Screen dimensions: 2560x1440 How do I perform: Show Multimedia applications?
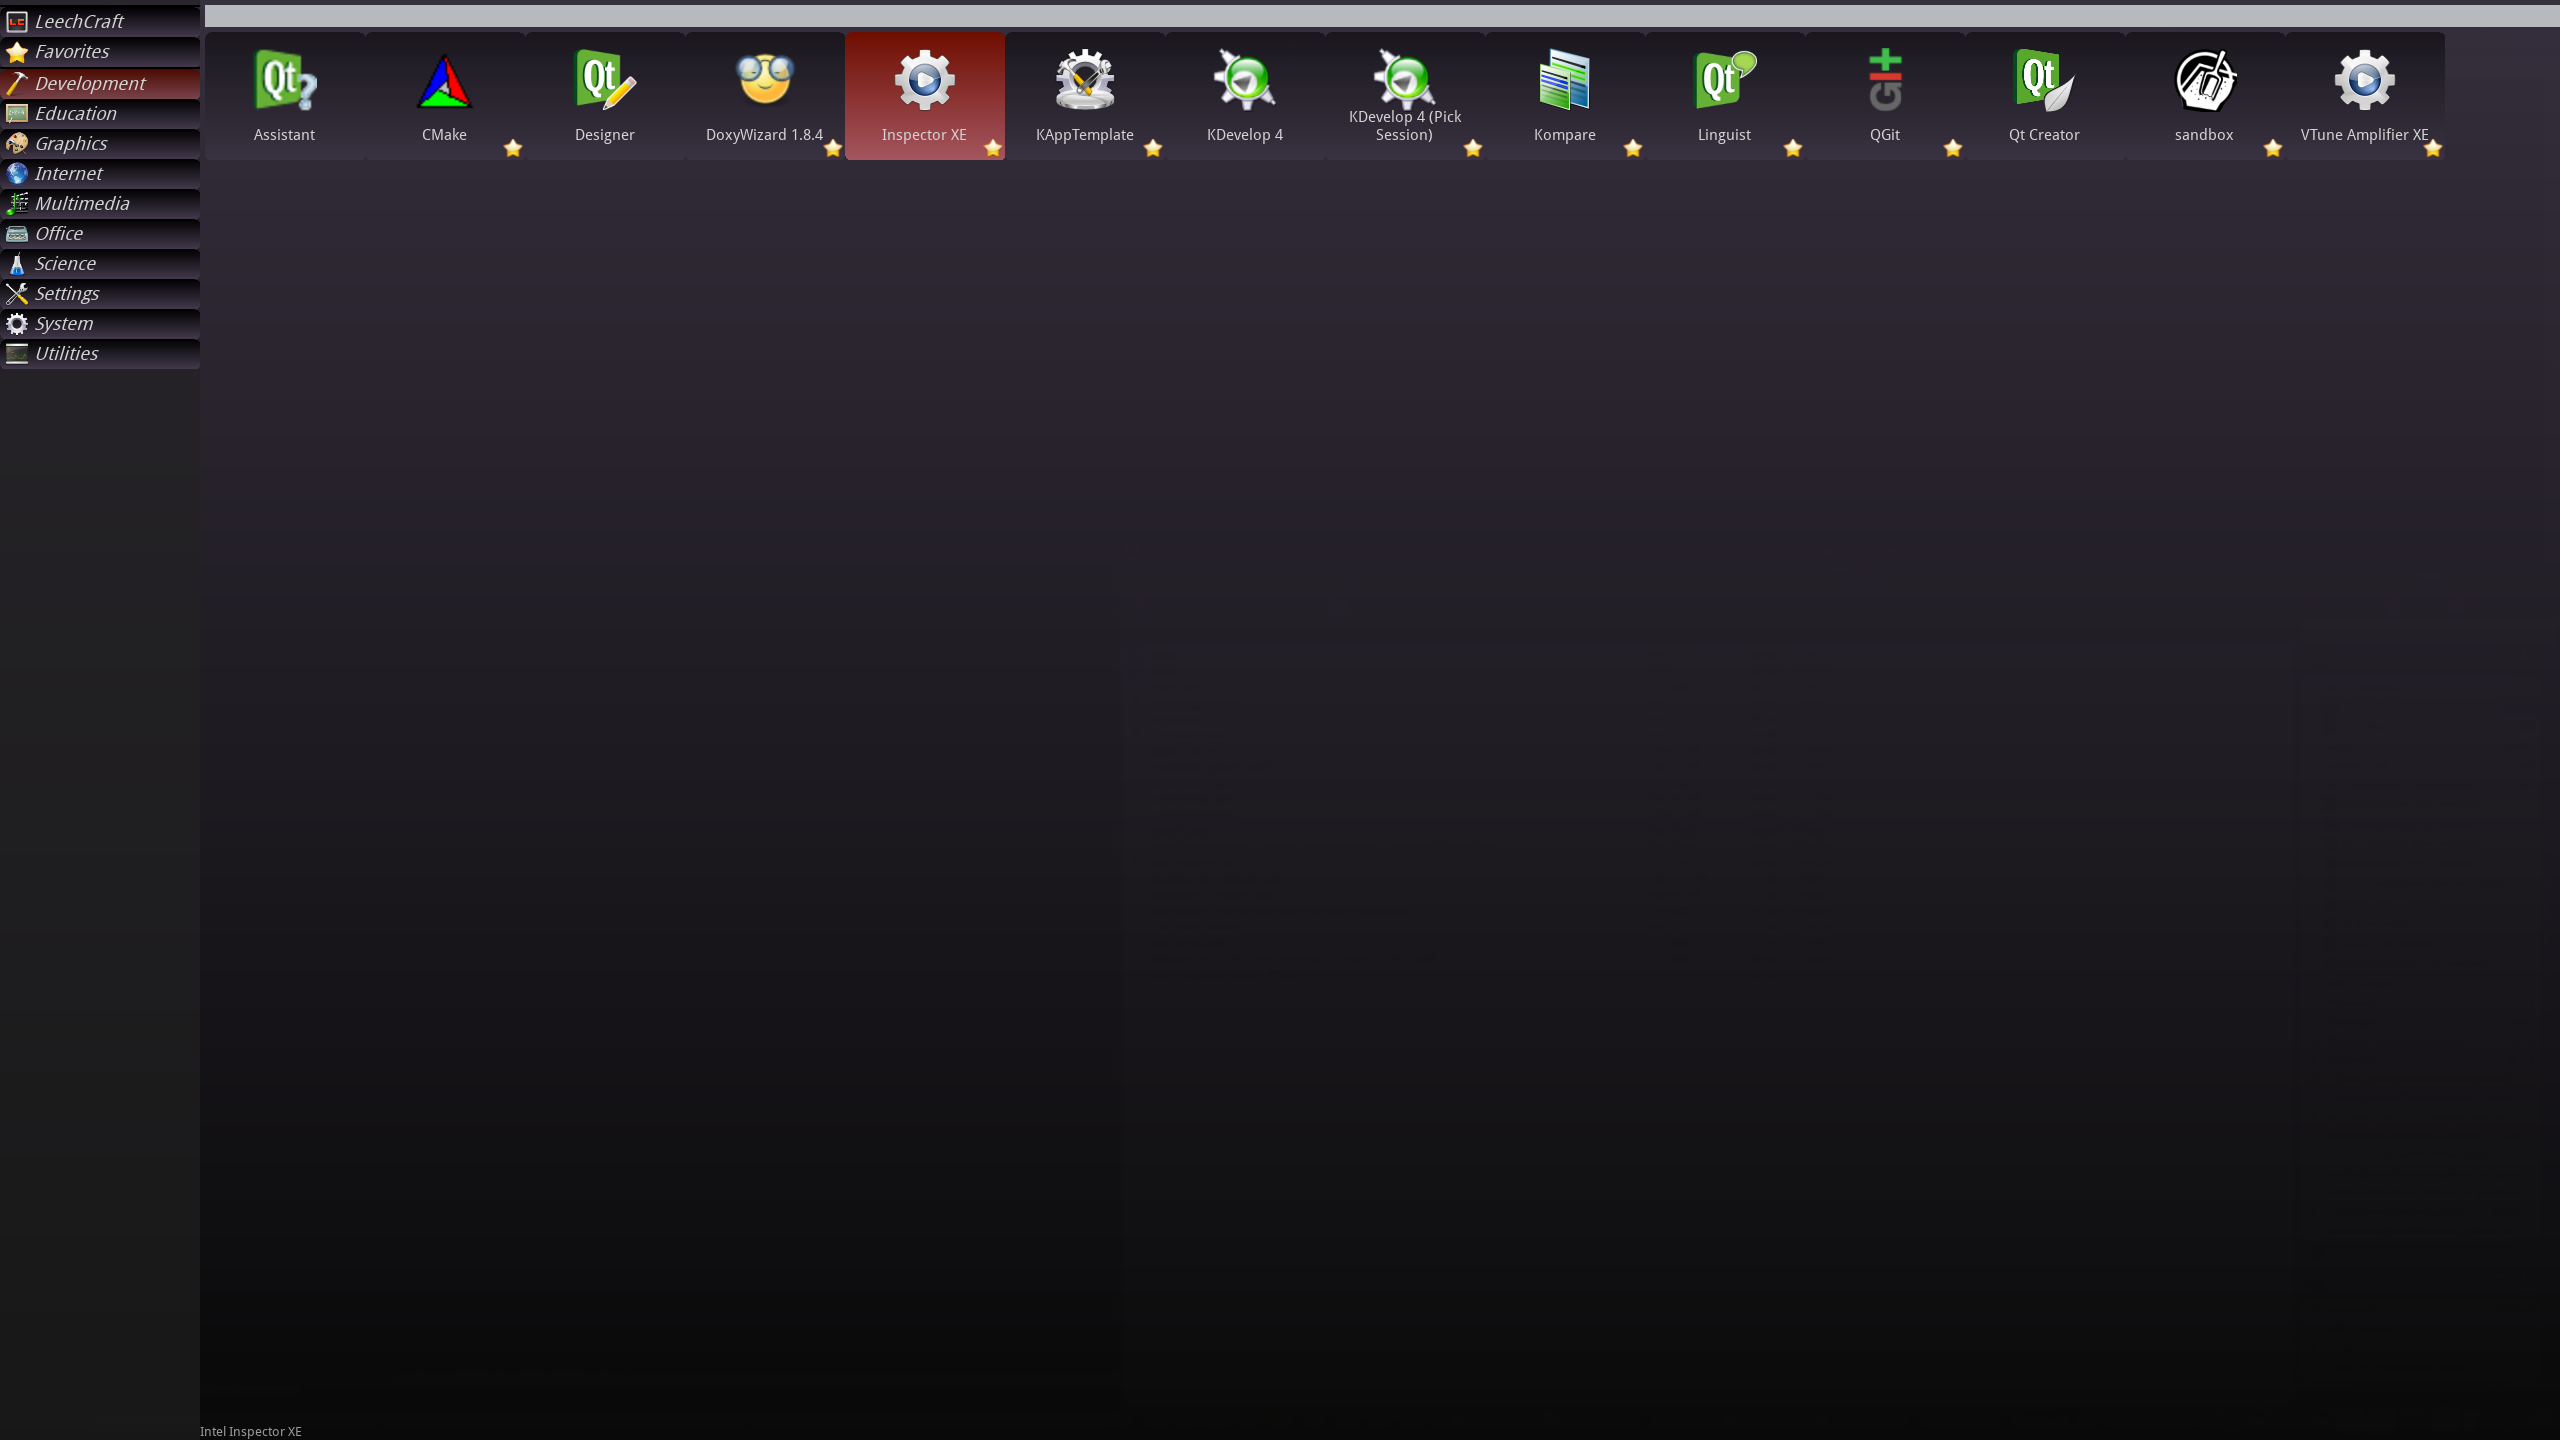click(x=100, y=203)
